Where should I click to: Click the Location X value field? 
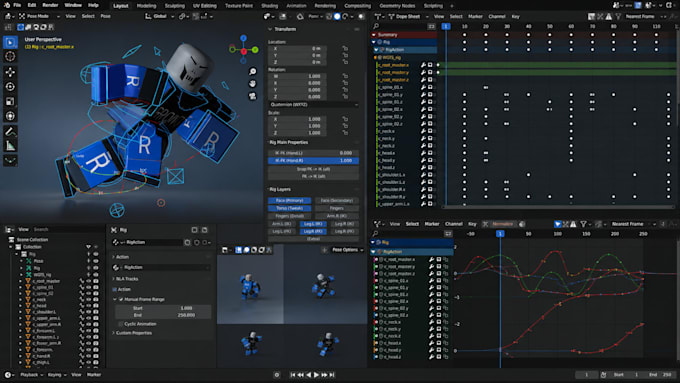coord(298,49)
